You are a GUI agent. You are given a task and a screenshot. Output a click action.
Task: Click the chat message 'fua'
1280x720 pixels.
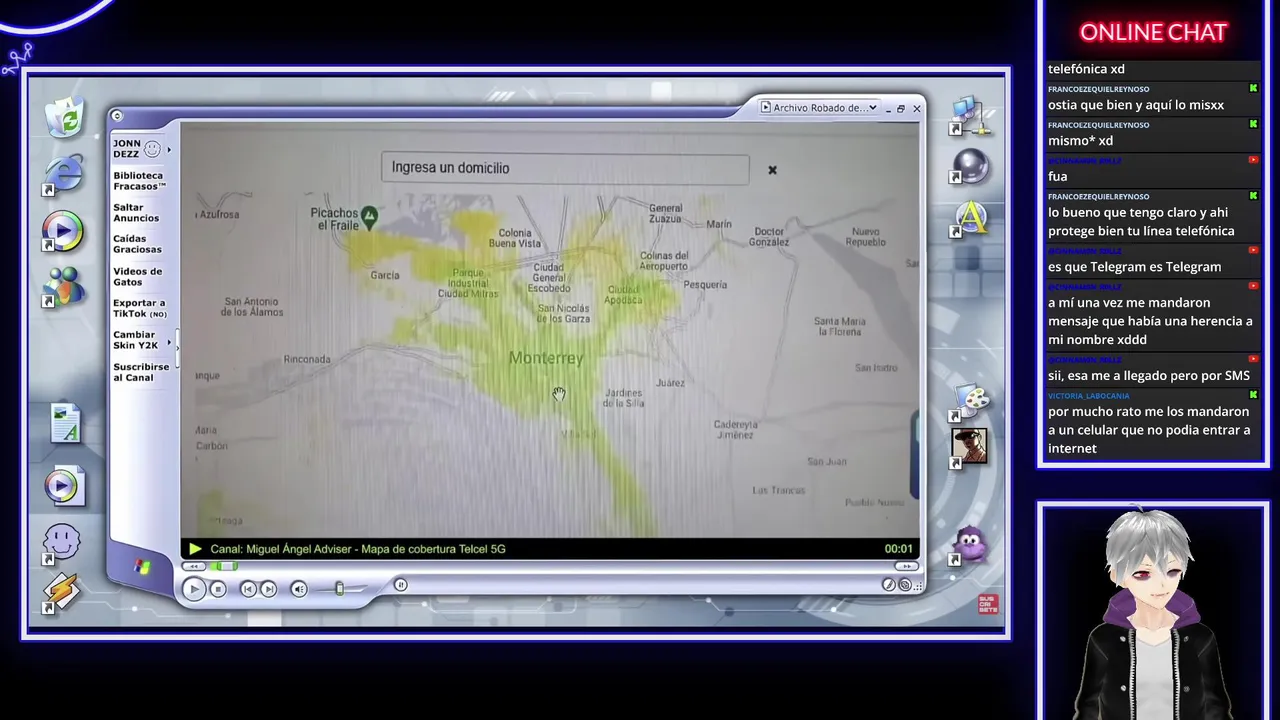click(1057, 177)
